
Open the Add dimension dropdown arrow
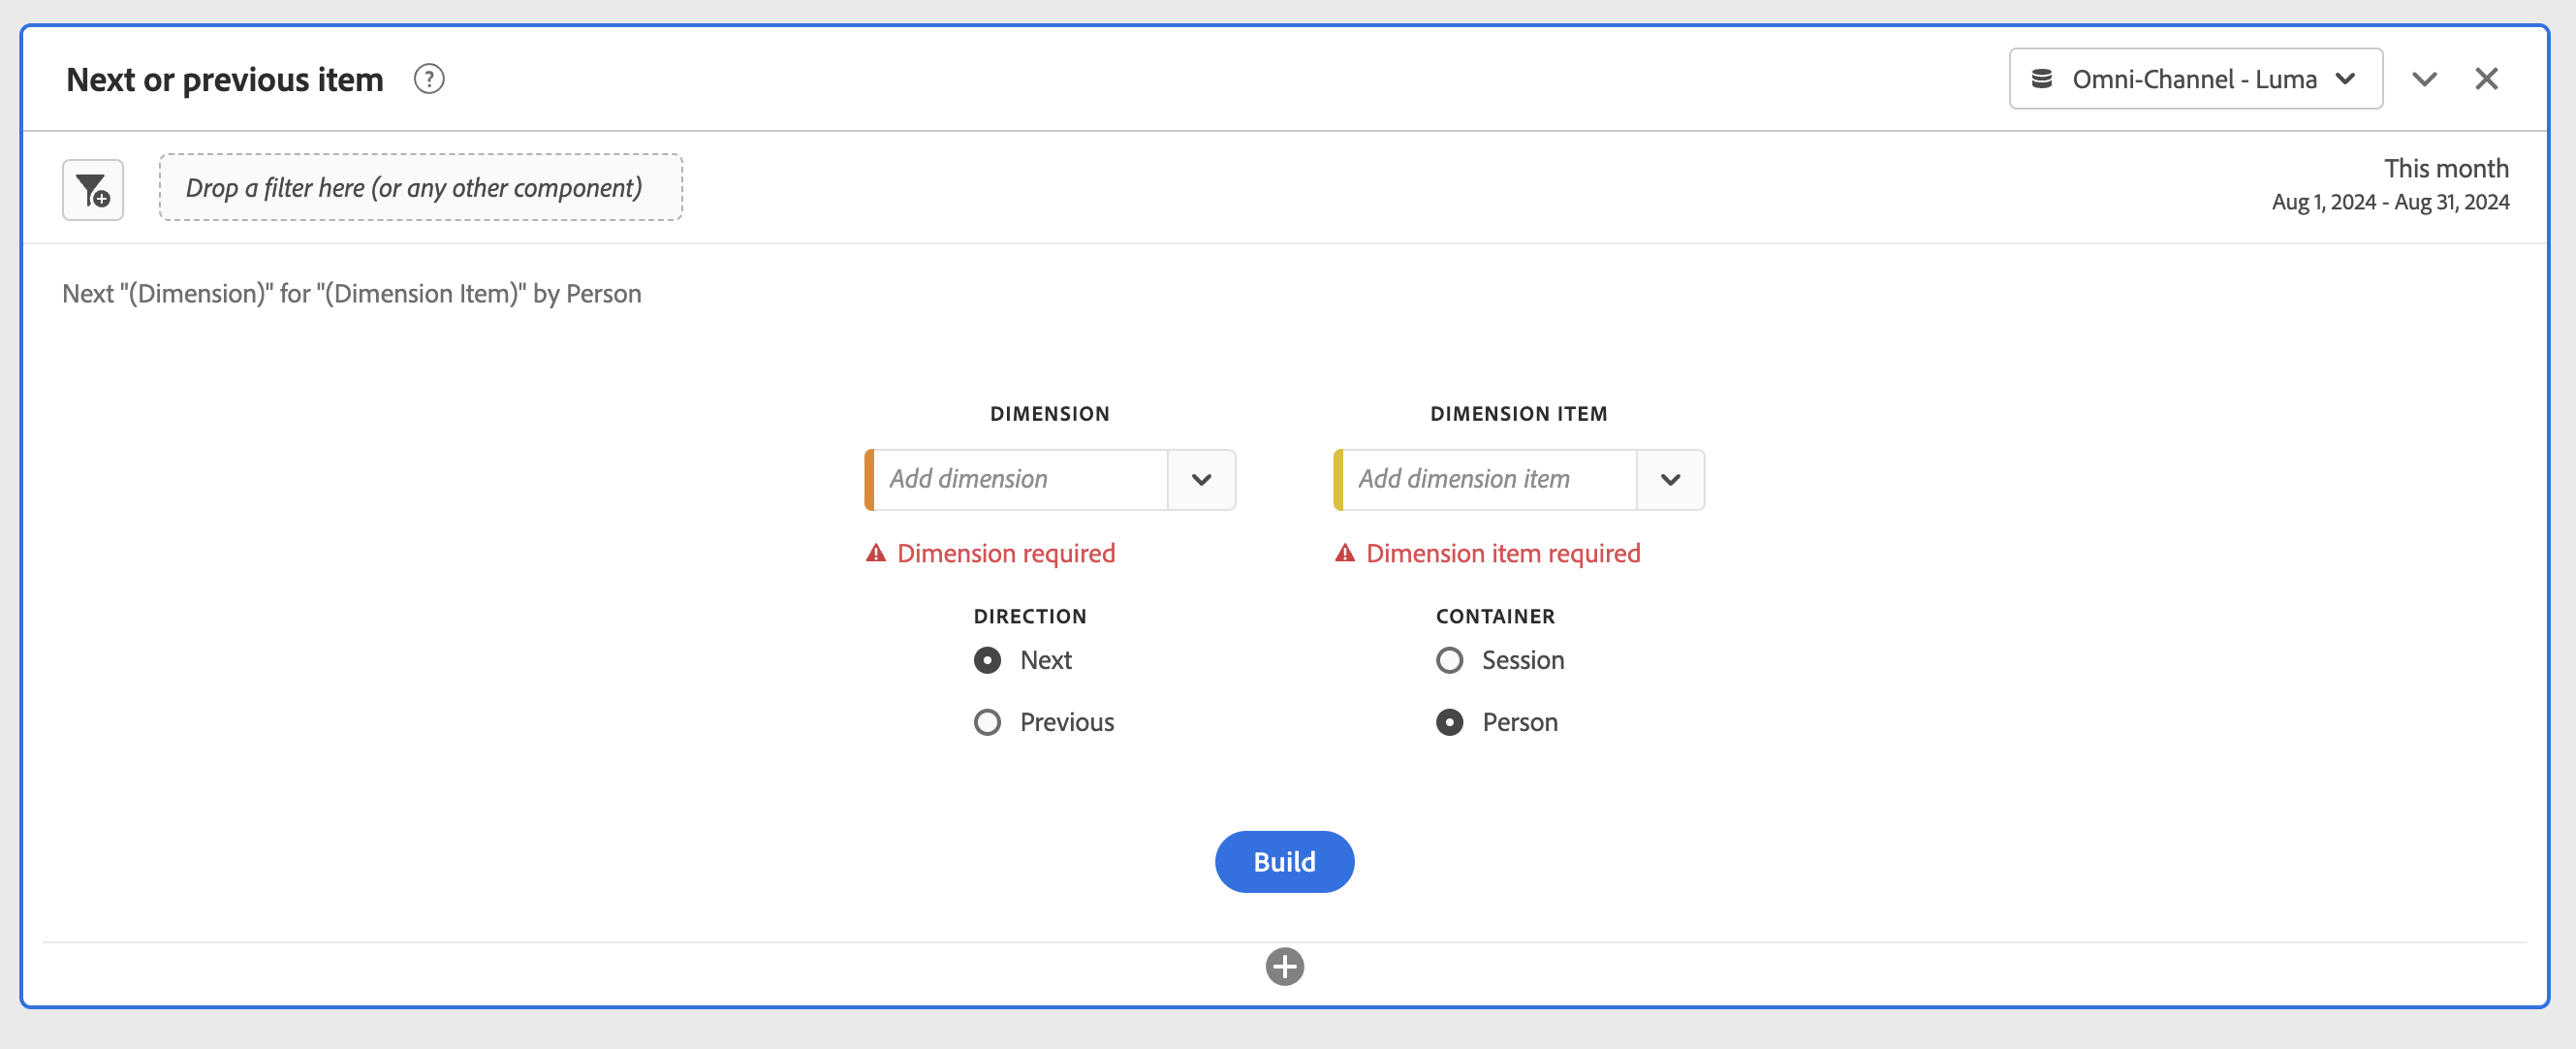point(1201,480)
